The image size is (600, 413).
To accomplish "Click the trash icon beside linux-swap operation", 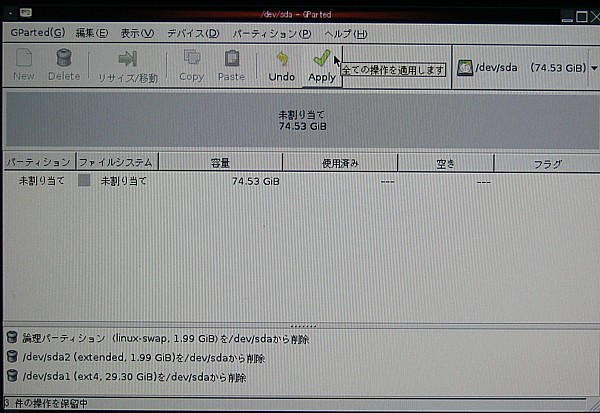I will click(12, 337).
